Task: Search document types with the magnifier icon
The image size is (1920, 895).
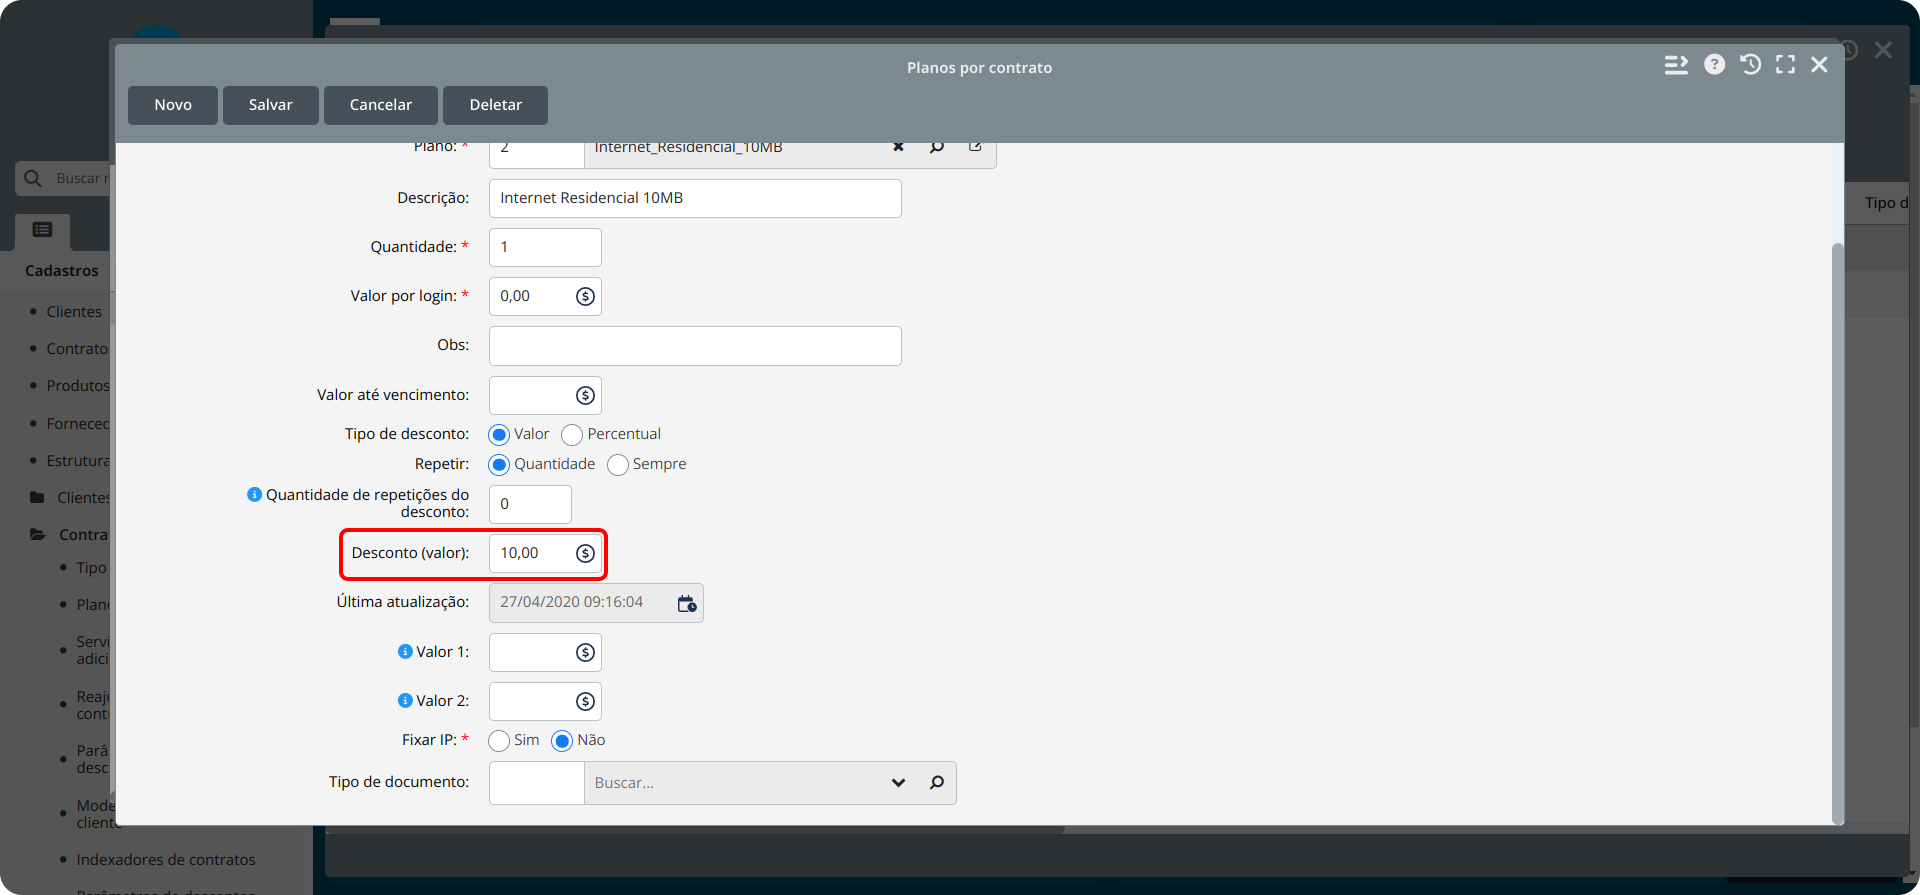Action: pyautogui.click(x=937, y=783)
